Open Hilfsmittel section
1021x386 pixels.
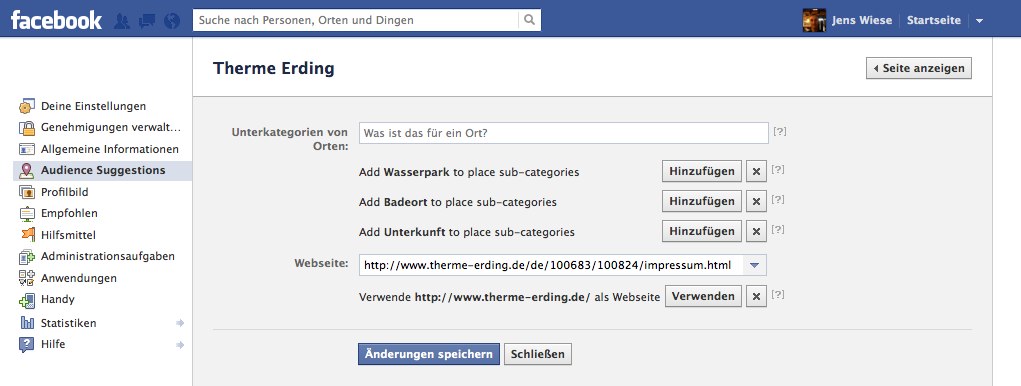pyautogui.click(x=68, y=235)
